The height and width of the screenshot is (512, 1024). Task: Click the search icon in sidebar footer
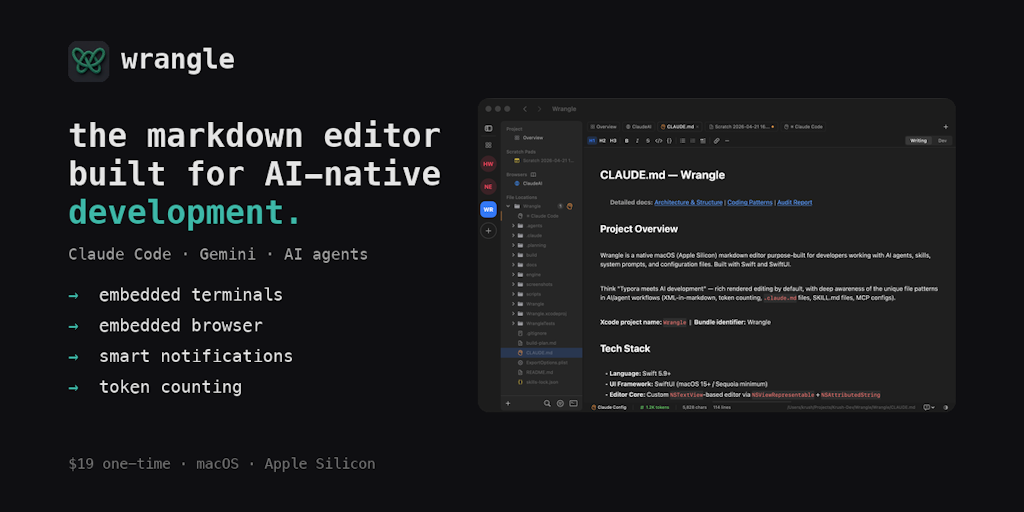[x=547, y=403]
